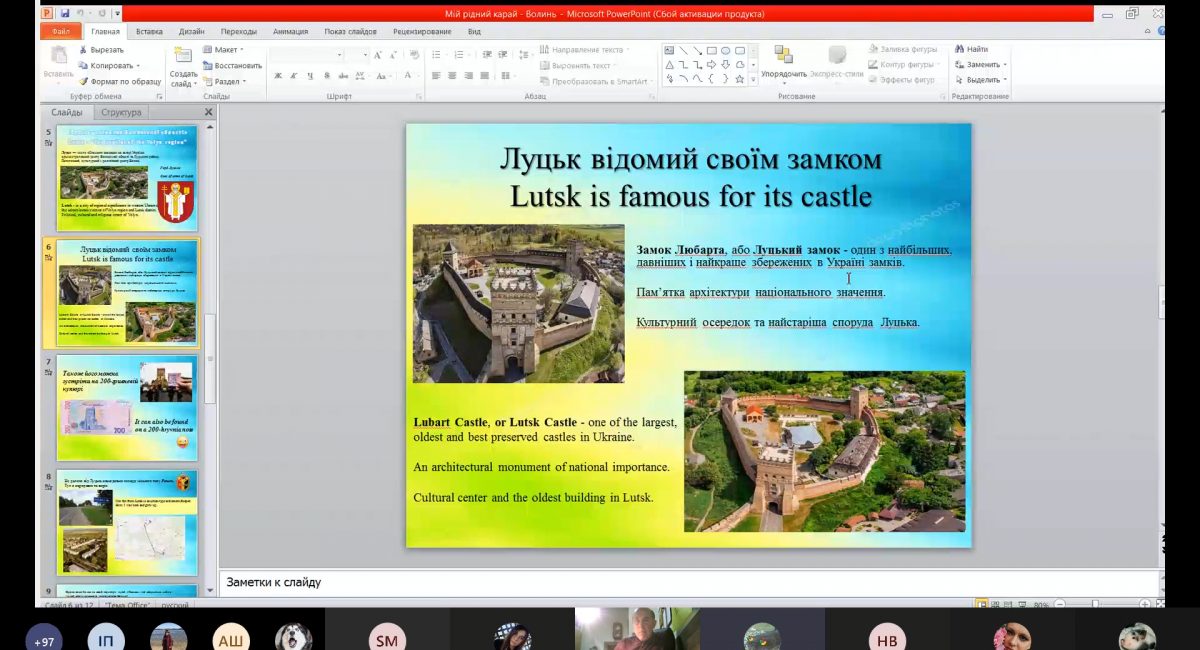
Task: Toggle bold (Ж) formatting
Action: click(x=278, y=76)
